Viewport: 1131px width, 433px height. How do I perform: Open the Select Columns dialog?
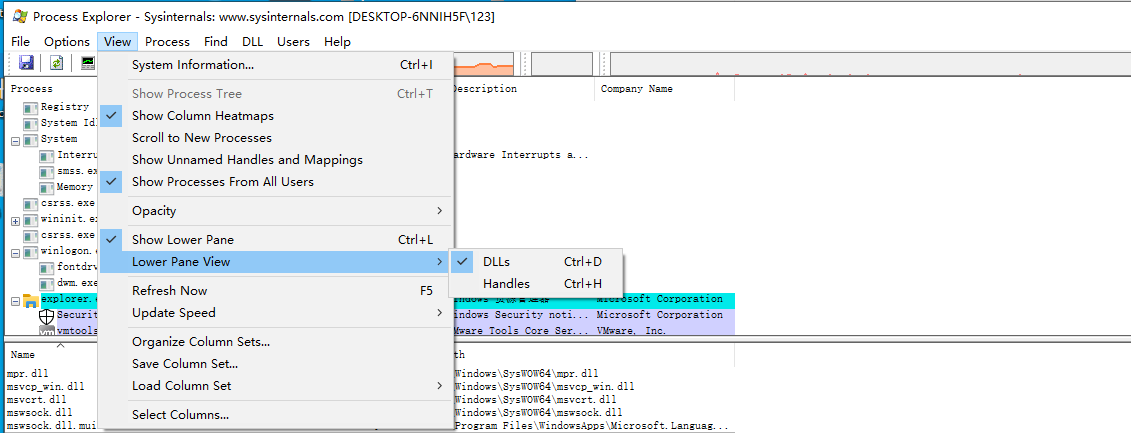tap(276, 415)
